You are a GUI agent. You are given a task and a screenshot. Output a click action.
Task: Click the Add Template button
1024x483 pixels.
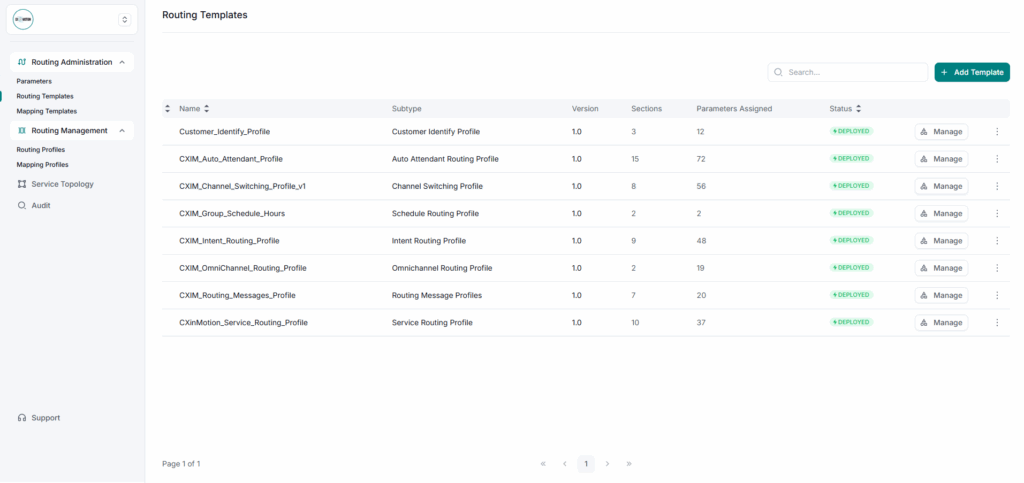click(x=971, y=72)
